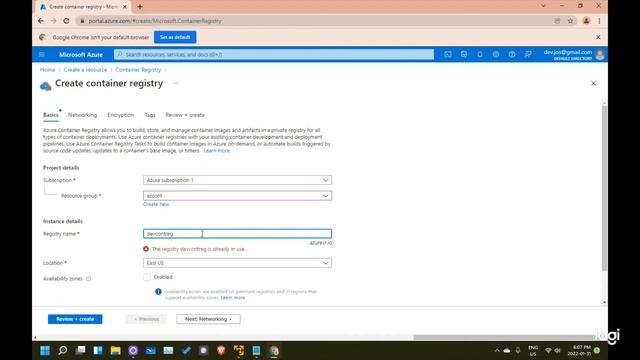Screen dimensions: 640x360
Task: Open a new Chrome tab
Action: (x=140, y=7)
